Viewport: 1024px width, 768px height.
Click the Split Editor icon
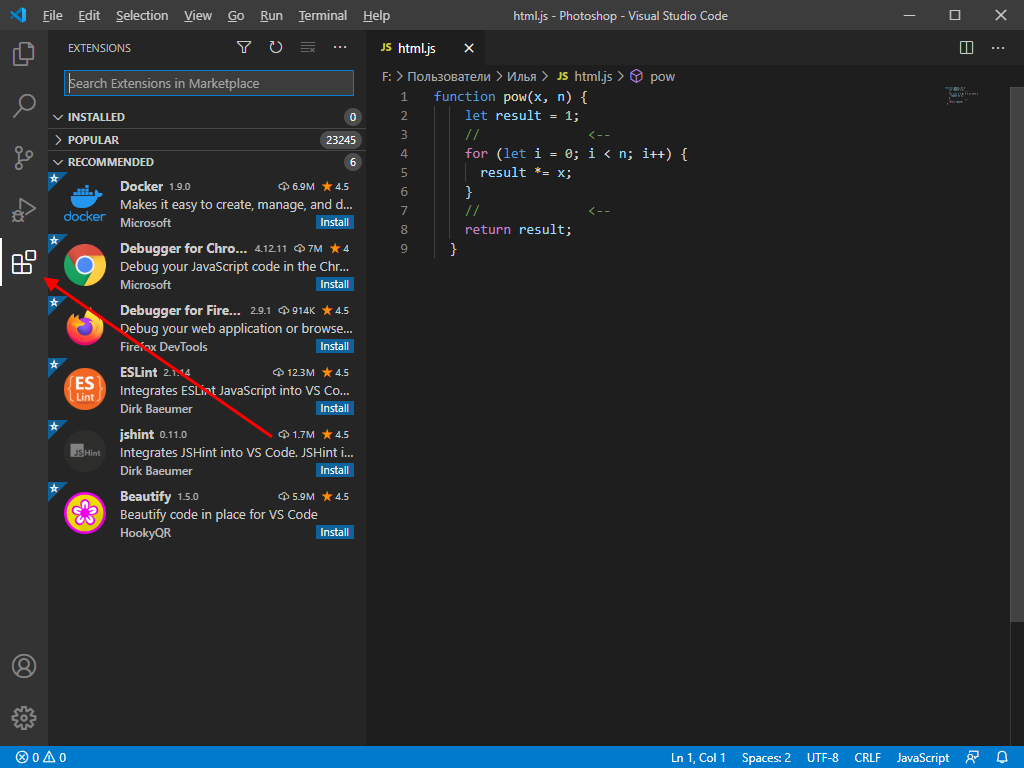(965, 47)
